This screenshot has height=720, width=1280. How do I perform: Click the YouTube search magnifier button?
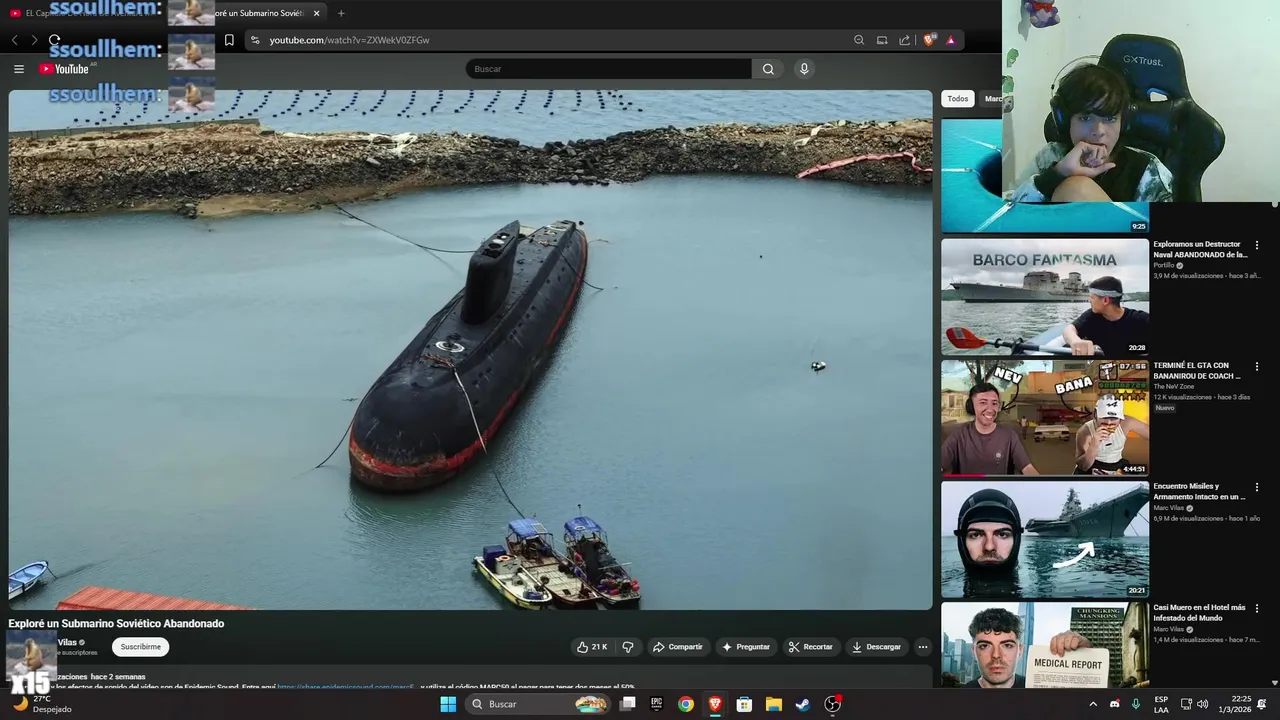click(768, 69)
